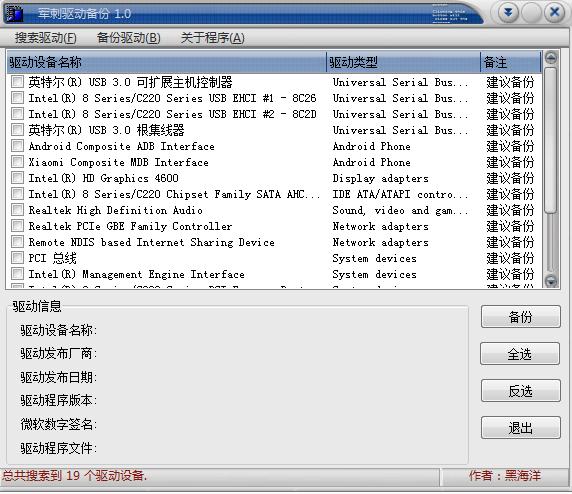This screenshot has width=572, height=494.
Task: Select Intel(R) HD Graphics 4600 checkbox
Action: (17, 178)
